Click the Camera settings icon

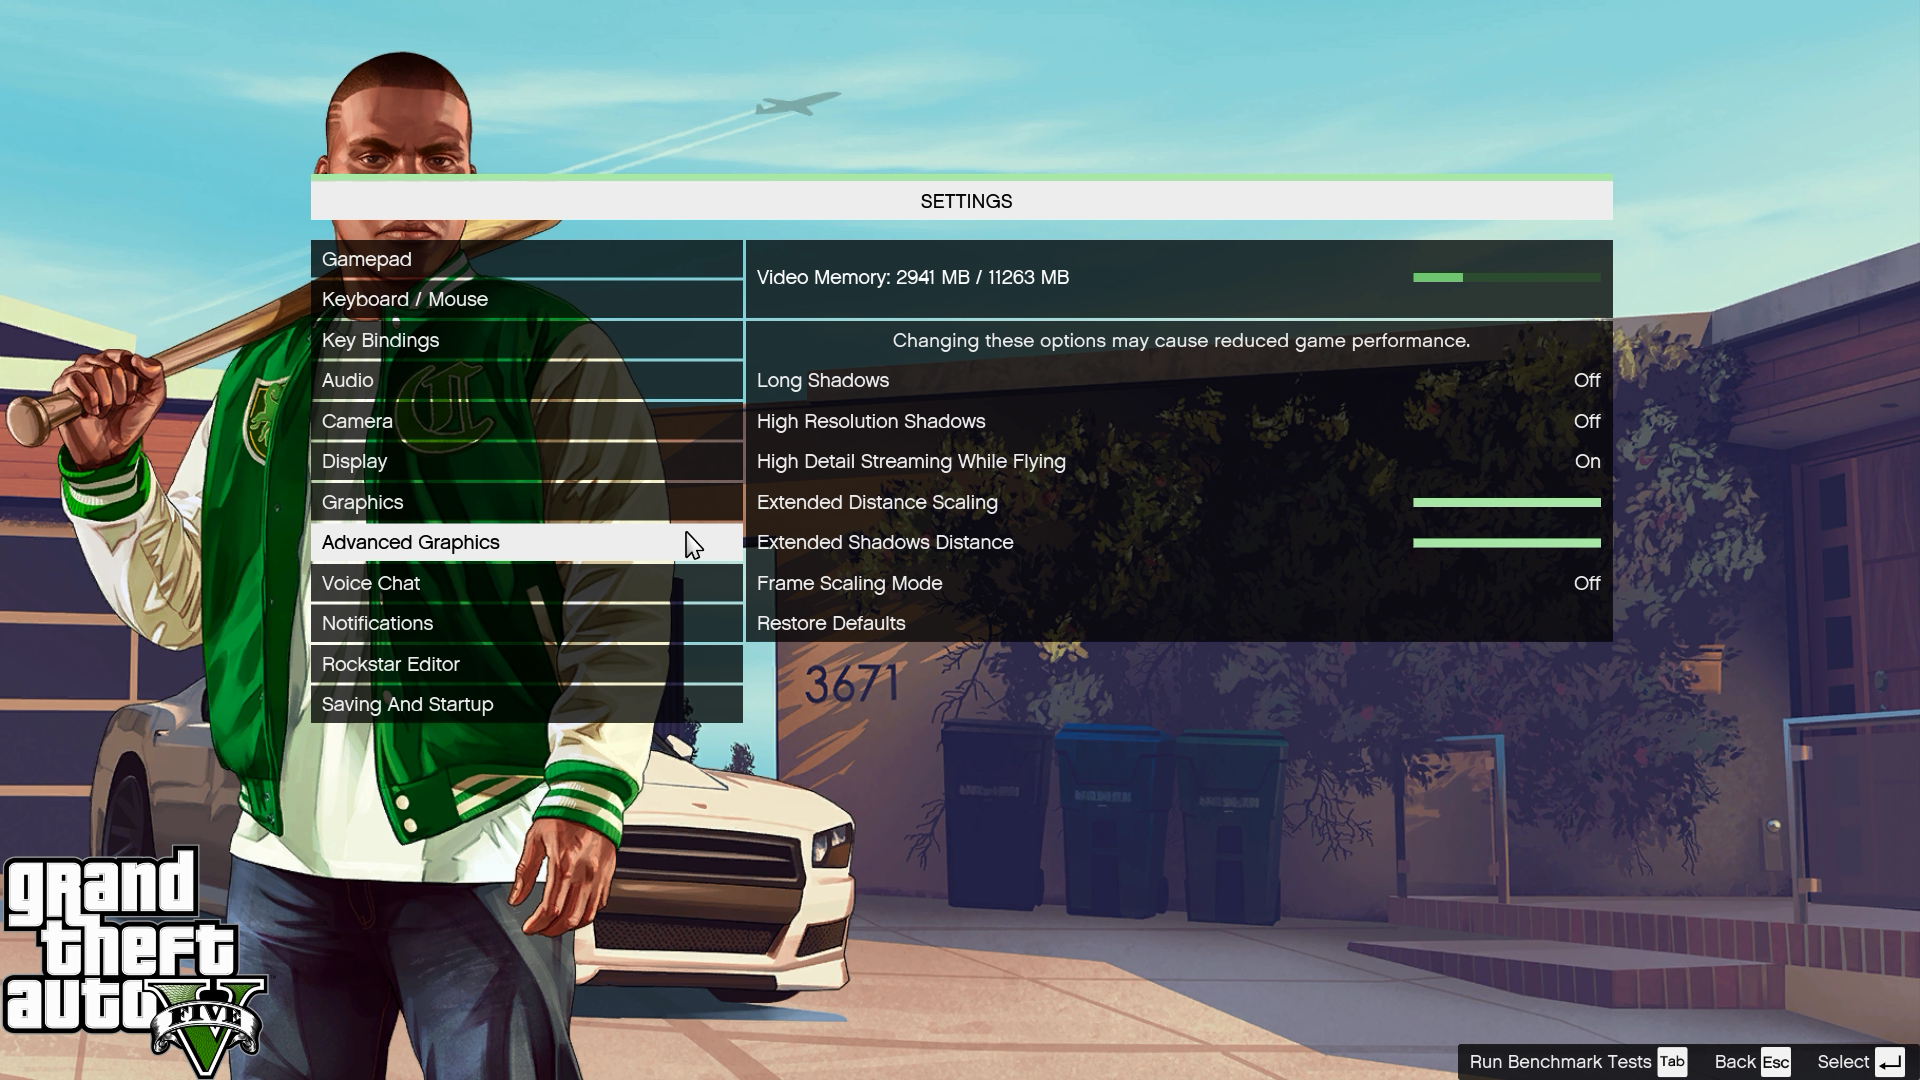(x=357, y=419)
